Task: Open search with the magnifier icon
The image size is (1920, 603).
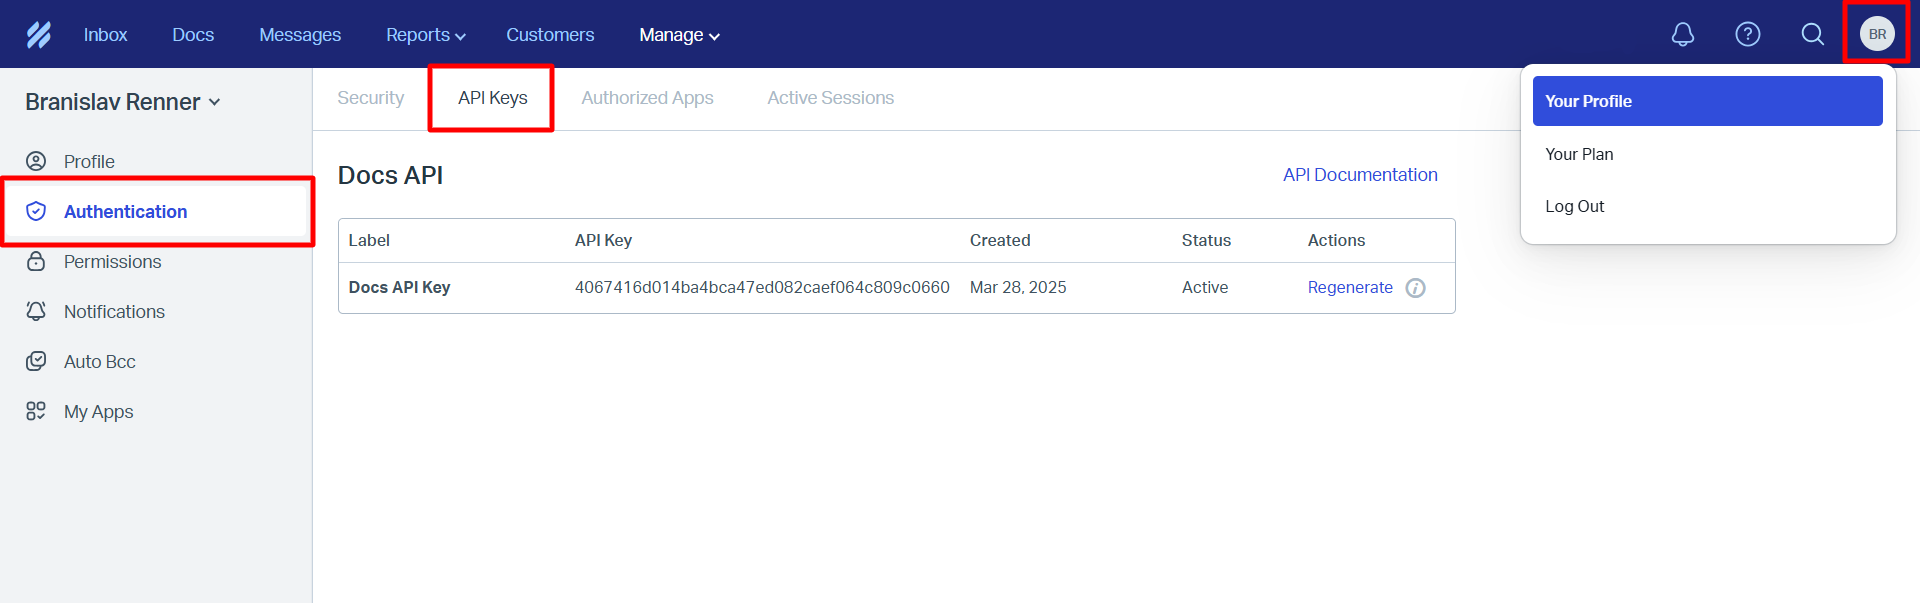Action: click(x=1812, y=35)
